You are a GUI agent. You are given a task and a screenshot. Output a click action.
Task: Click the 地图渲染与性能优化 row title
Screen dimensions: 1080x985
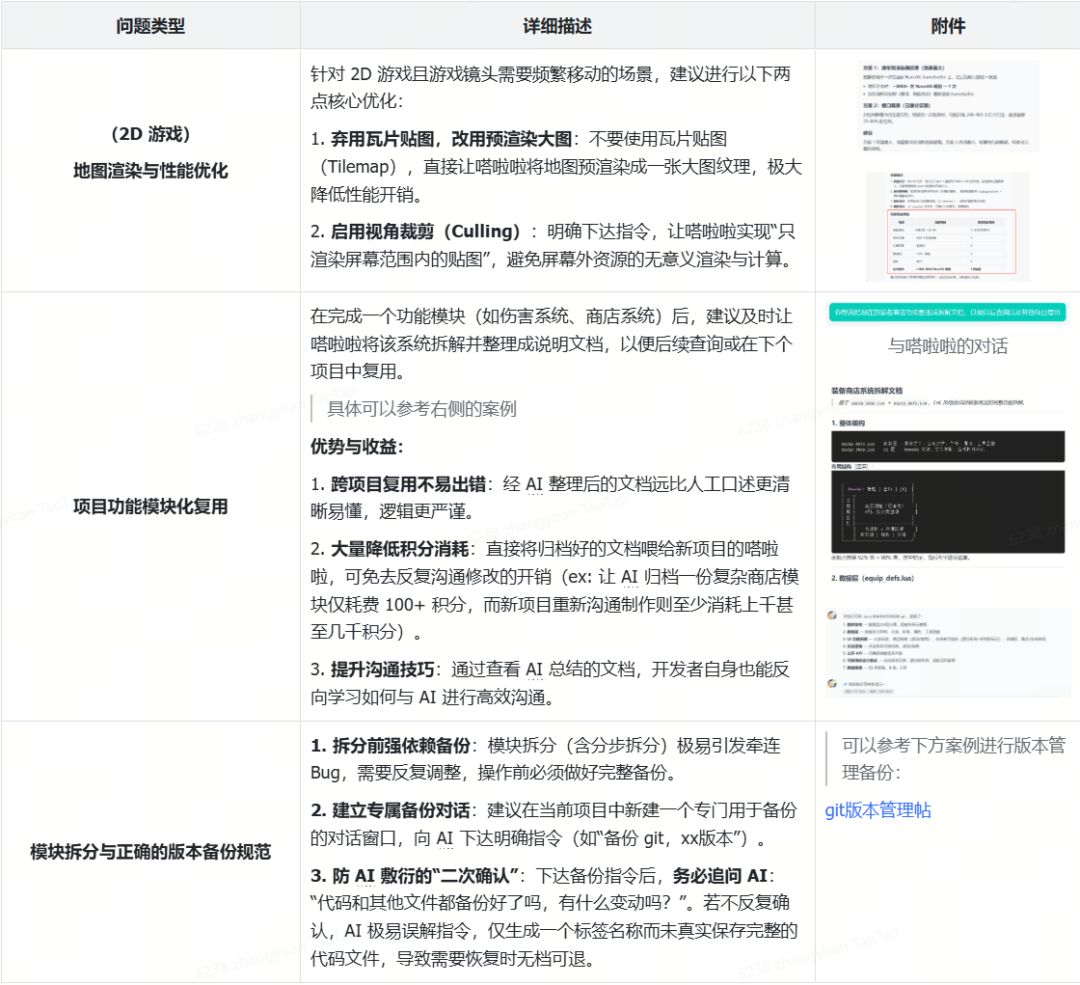coord(150,171)
